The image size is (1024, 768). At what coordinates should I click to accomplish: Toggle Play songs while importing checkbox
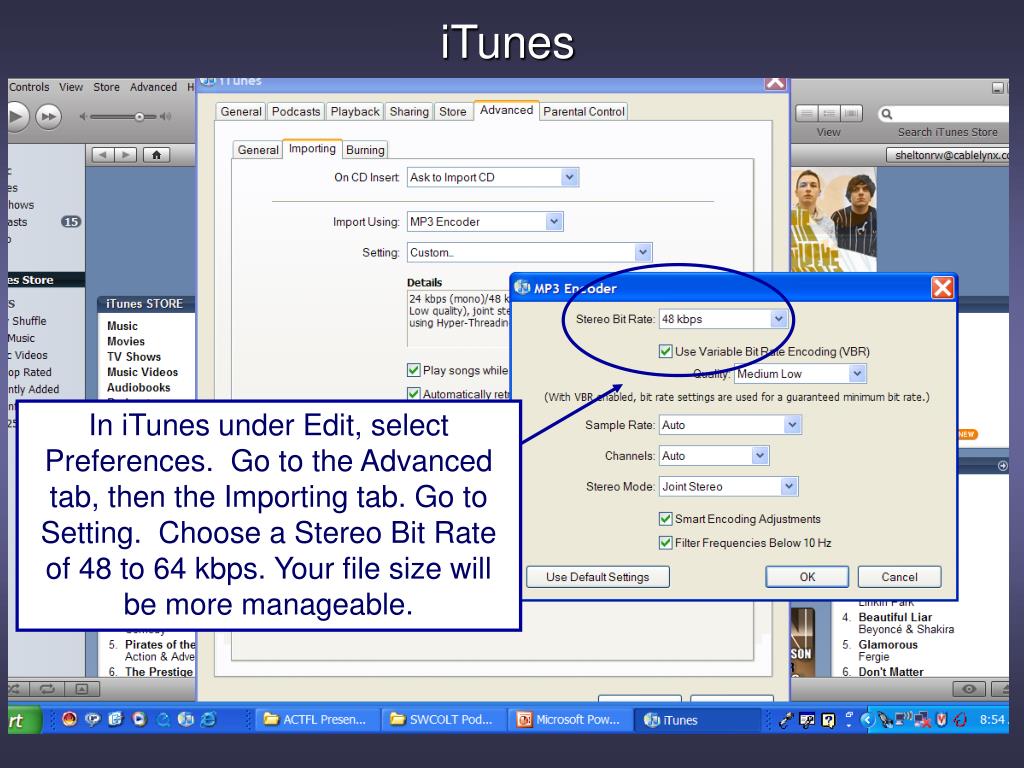(x=413, y=370)
